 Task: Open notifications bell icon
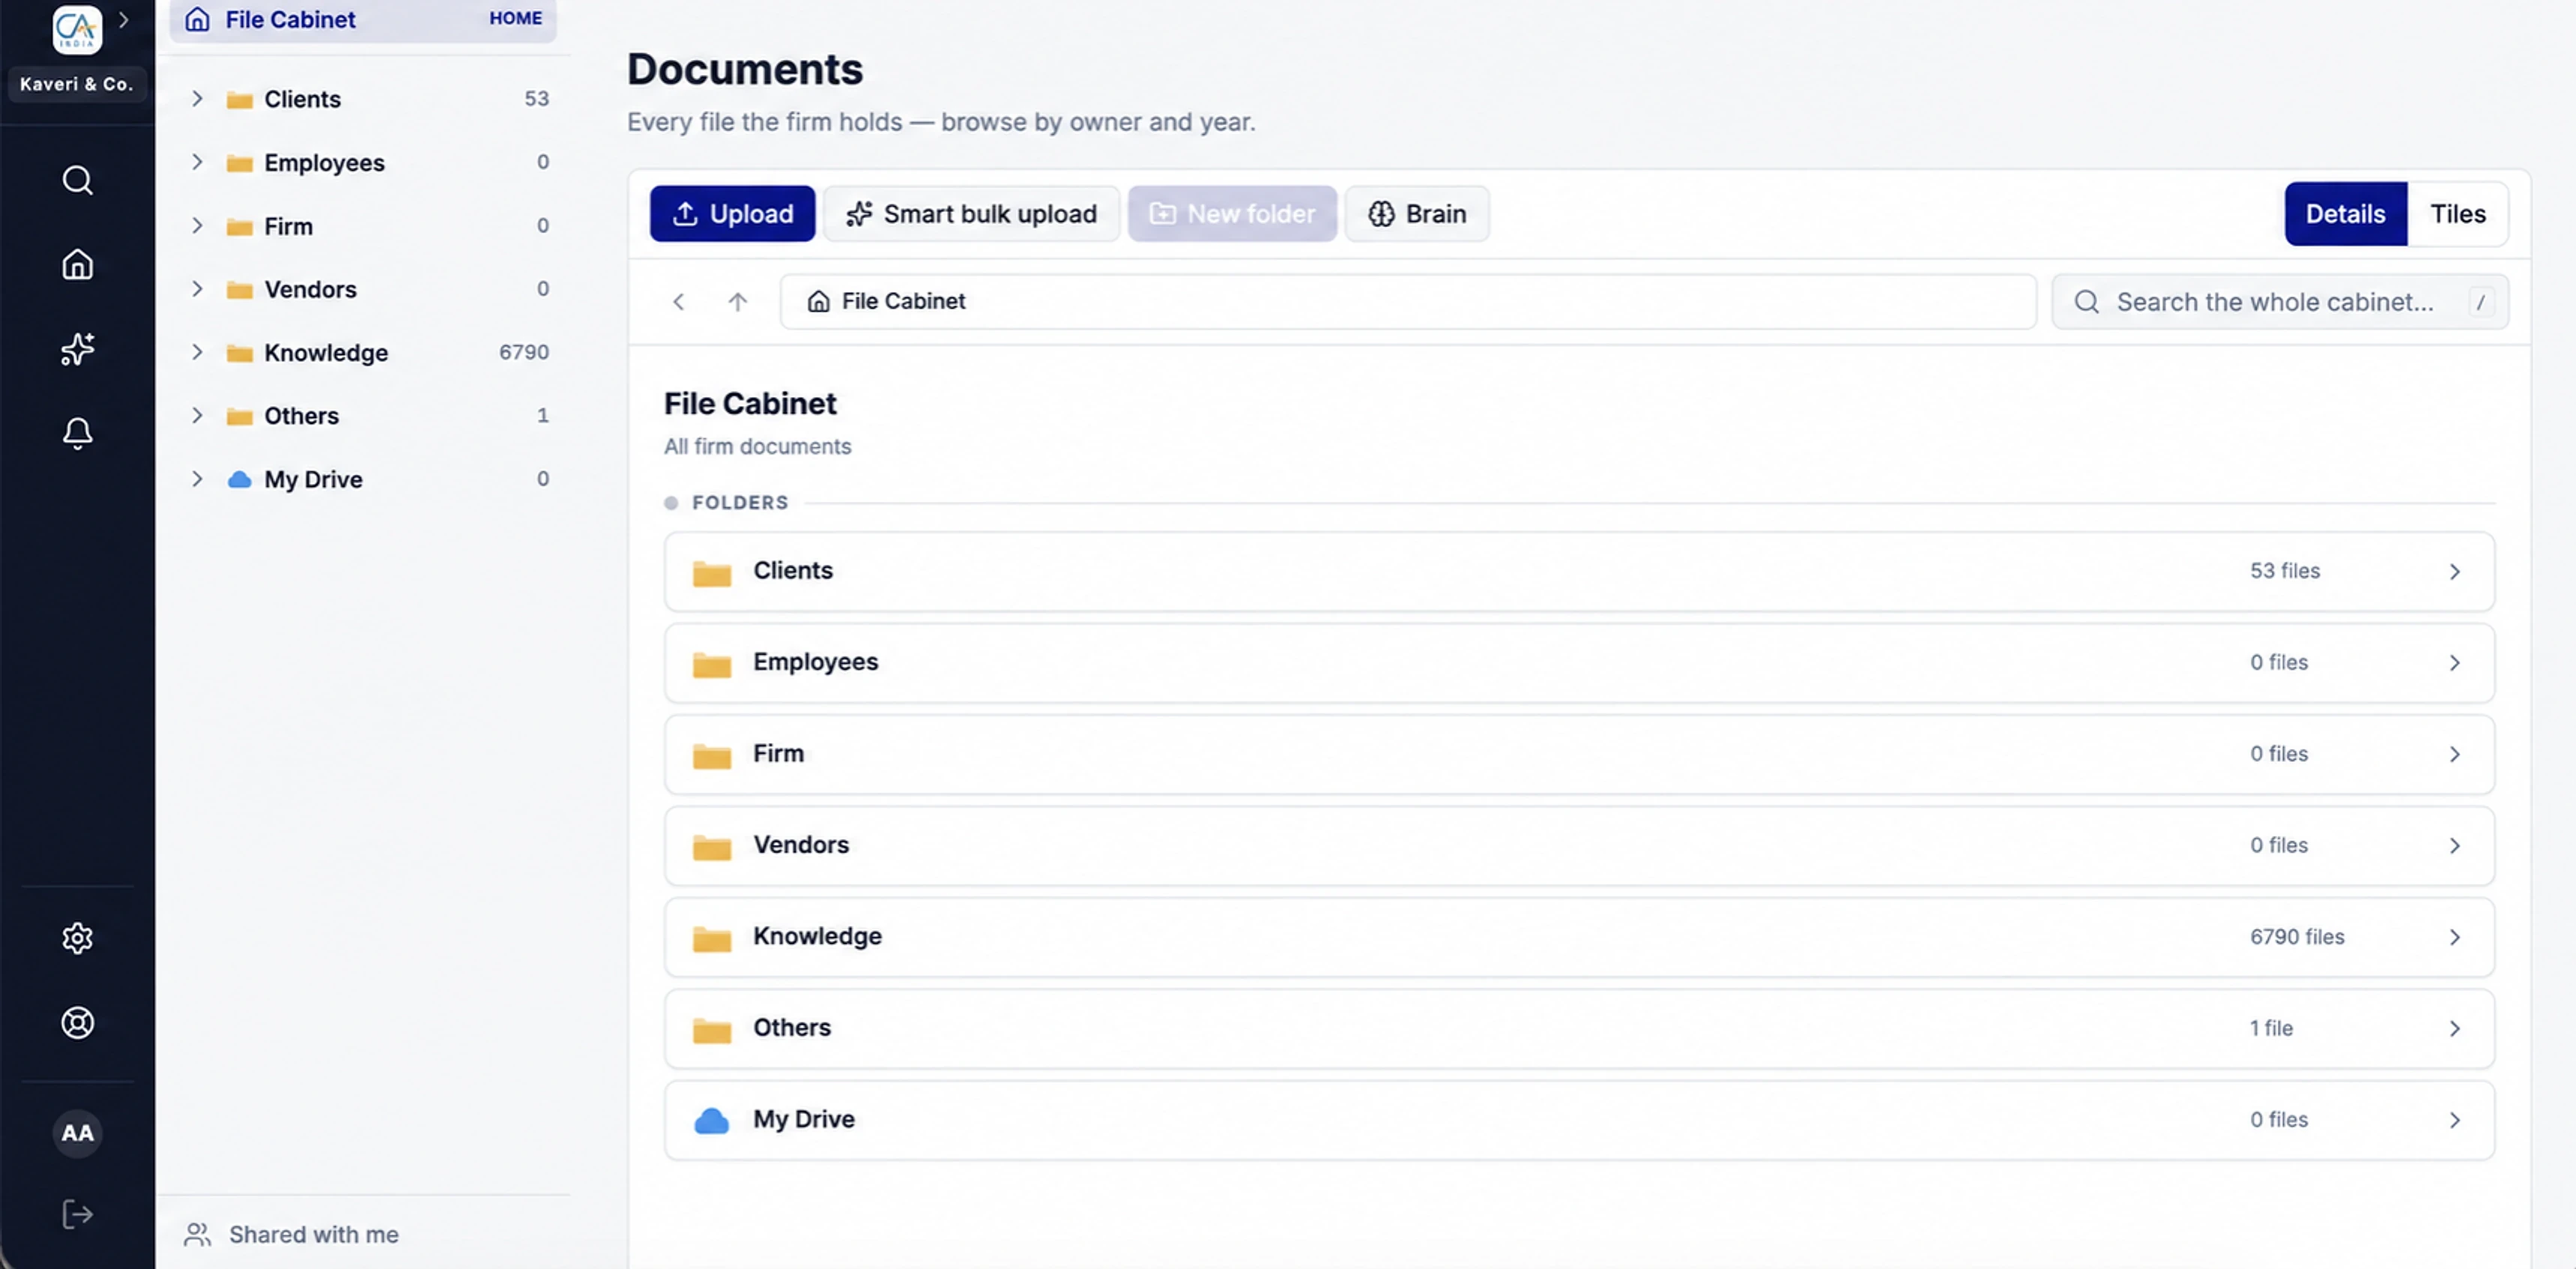[x=77, y=433]
